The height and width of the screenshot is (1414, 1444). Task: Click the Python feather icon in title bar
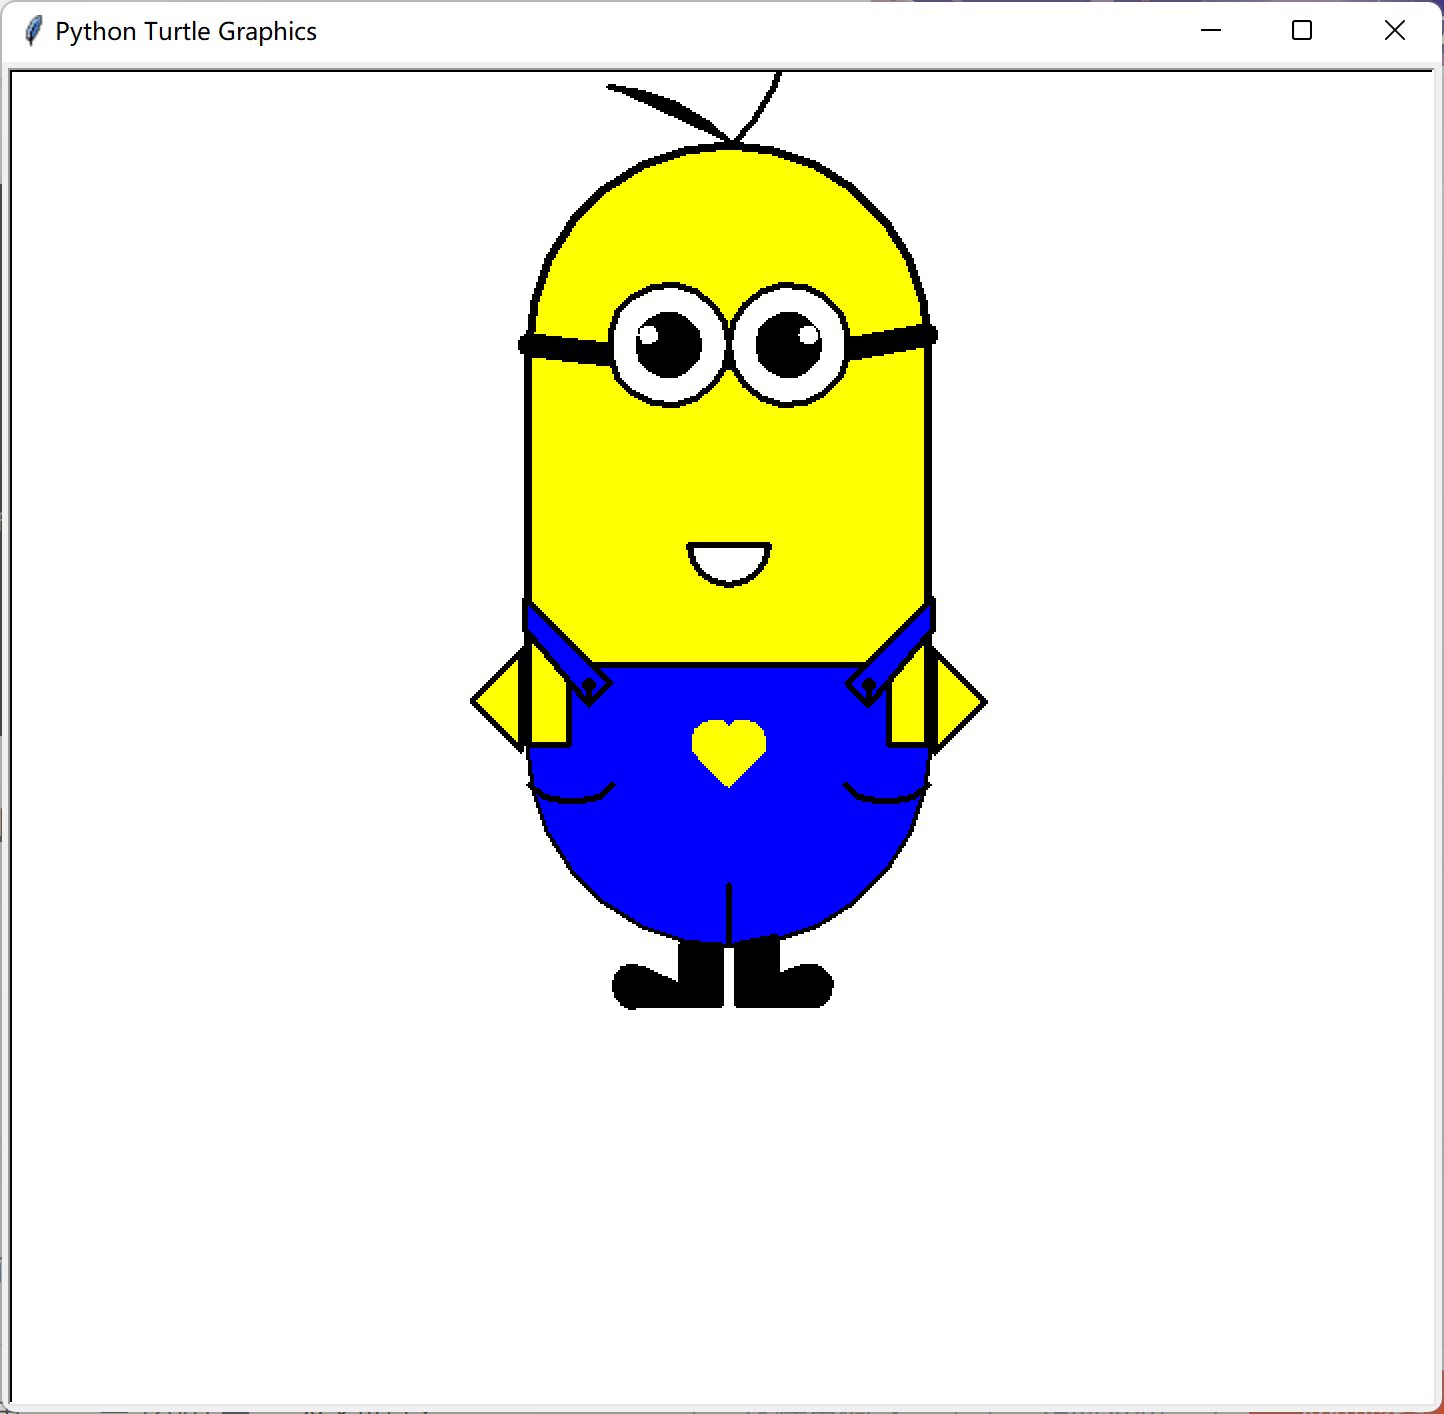[x=33, y=31]
